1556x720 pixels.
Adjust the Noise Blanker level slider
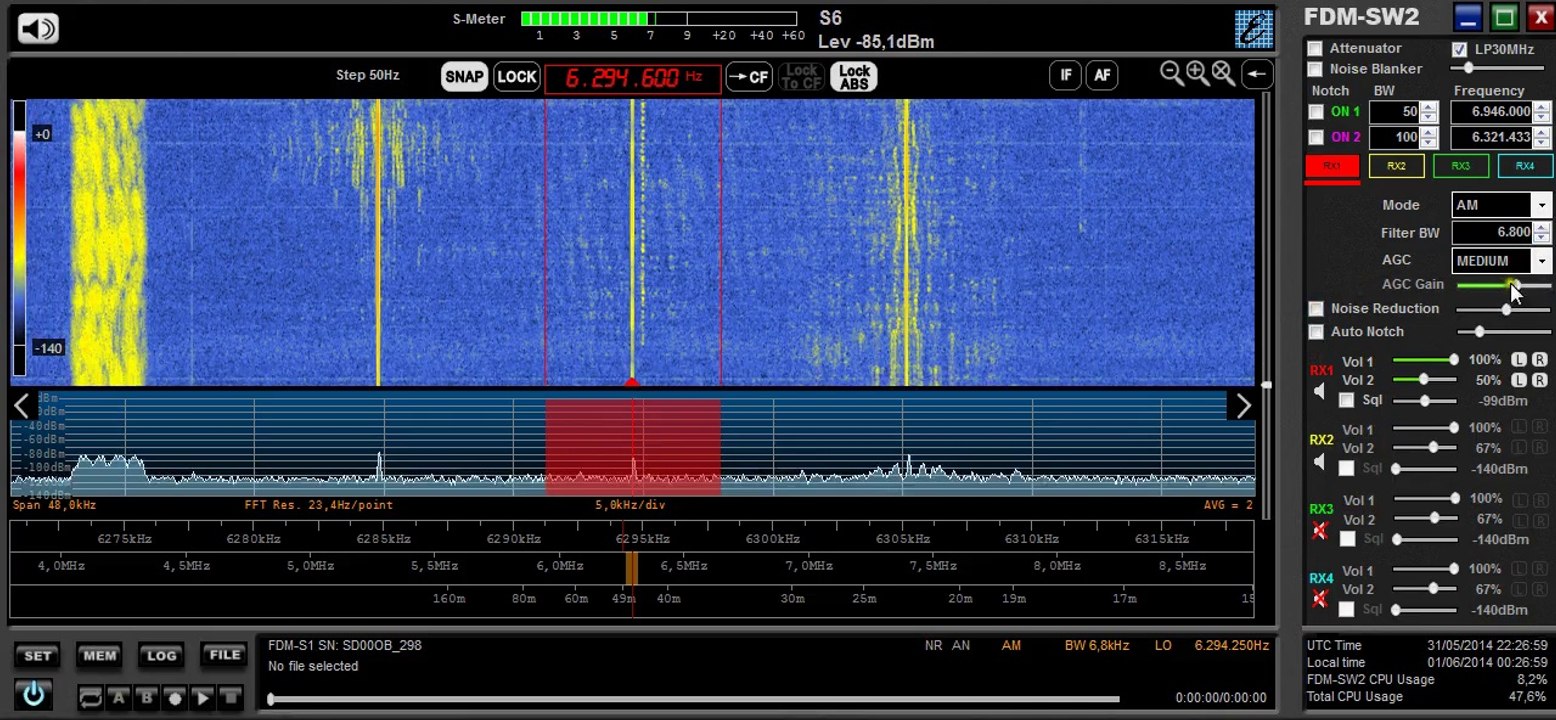click(x=1497, y=68)
